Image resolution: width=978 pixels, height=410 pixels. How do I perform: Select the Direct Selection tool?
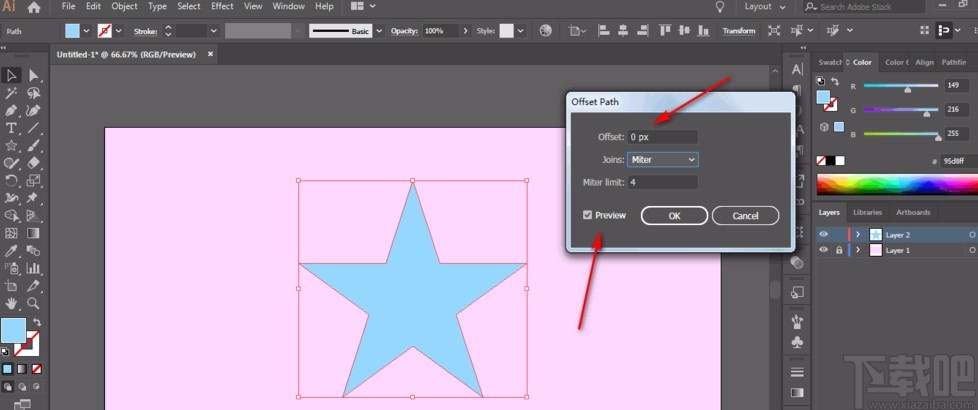(33, 76)
